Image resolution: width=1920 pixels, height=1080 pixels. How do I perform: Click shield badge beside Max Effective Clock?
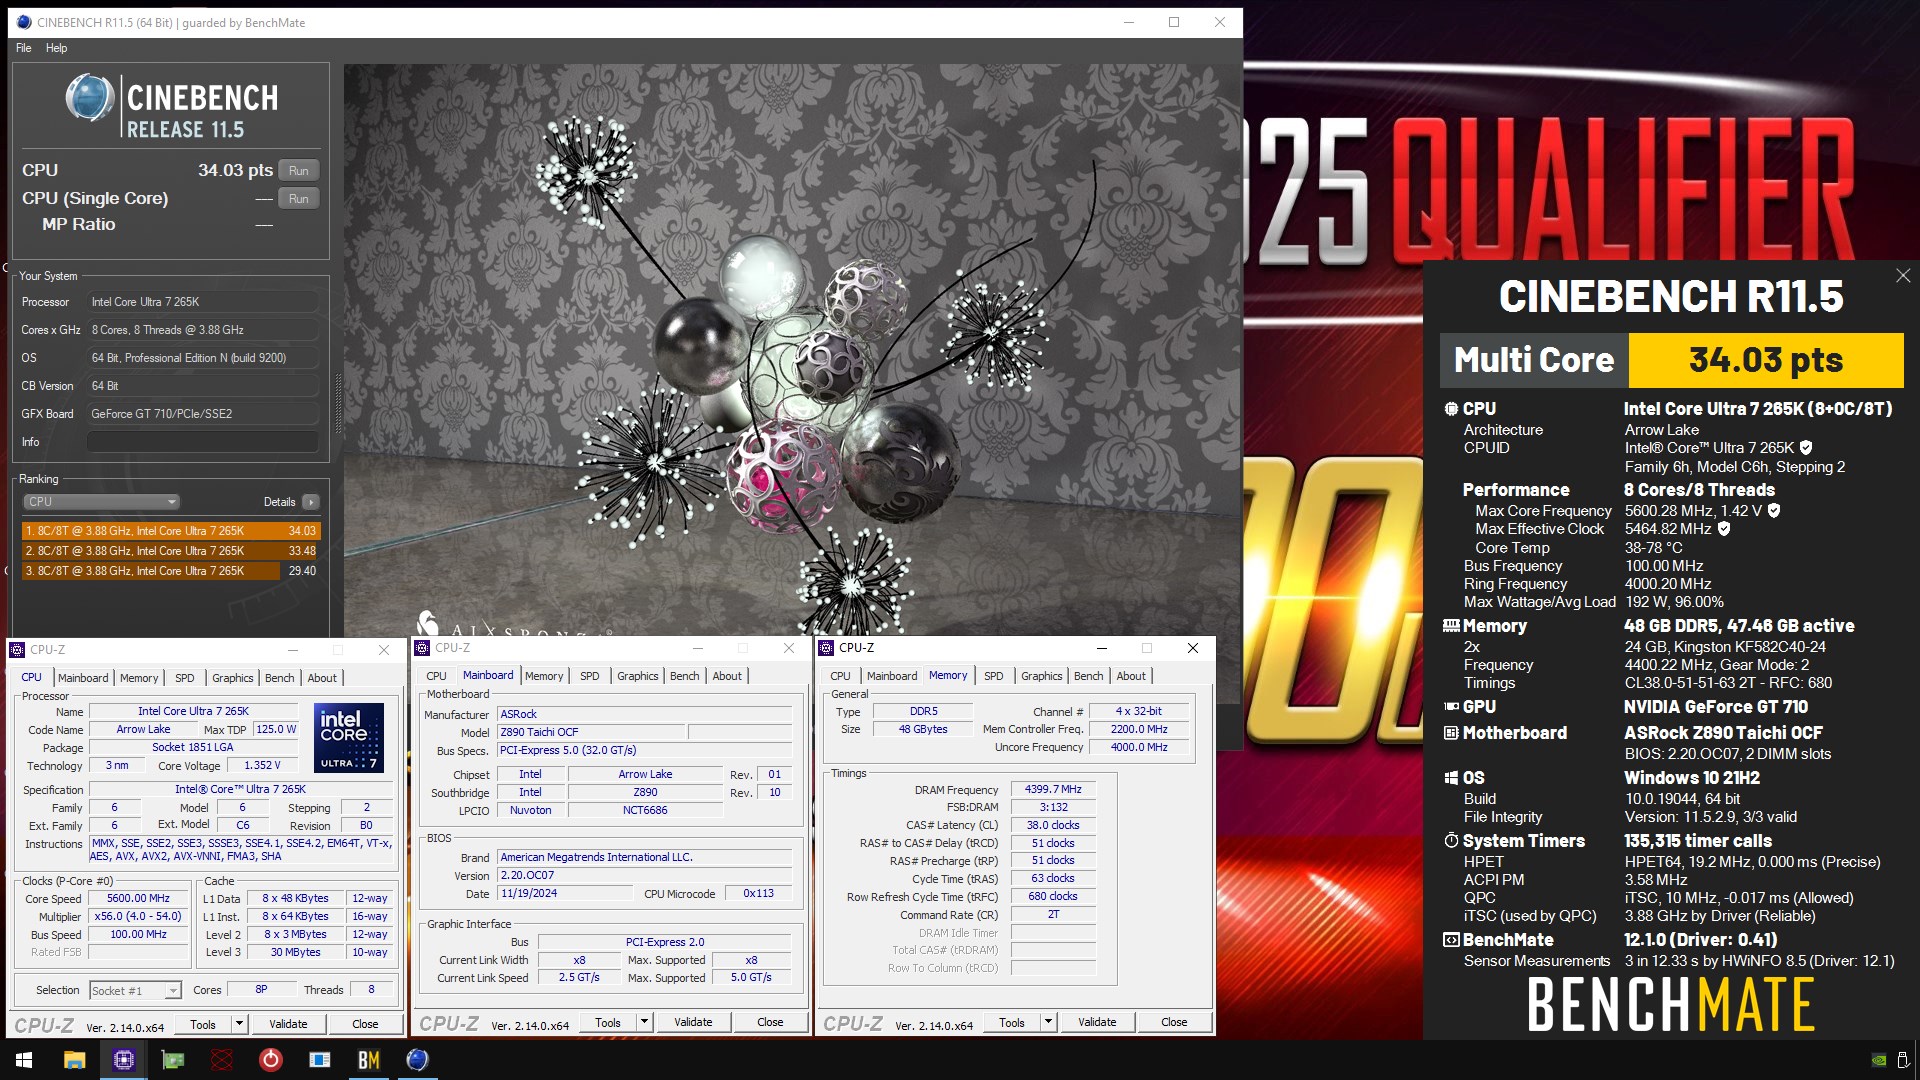1724,529
